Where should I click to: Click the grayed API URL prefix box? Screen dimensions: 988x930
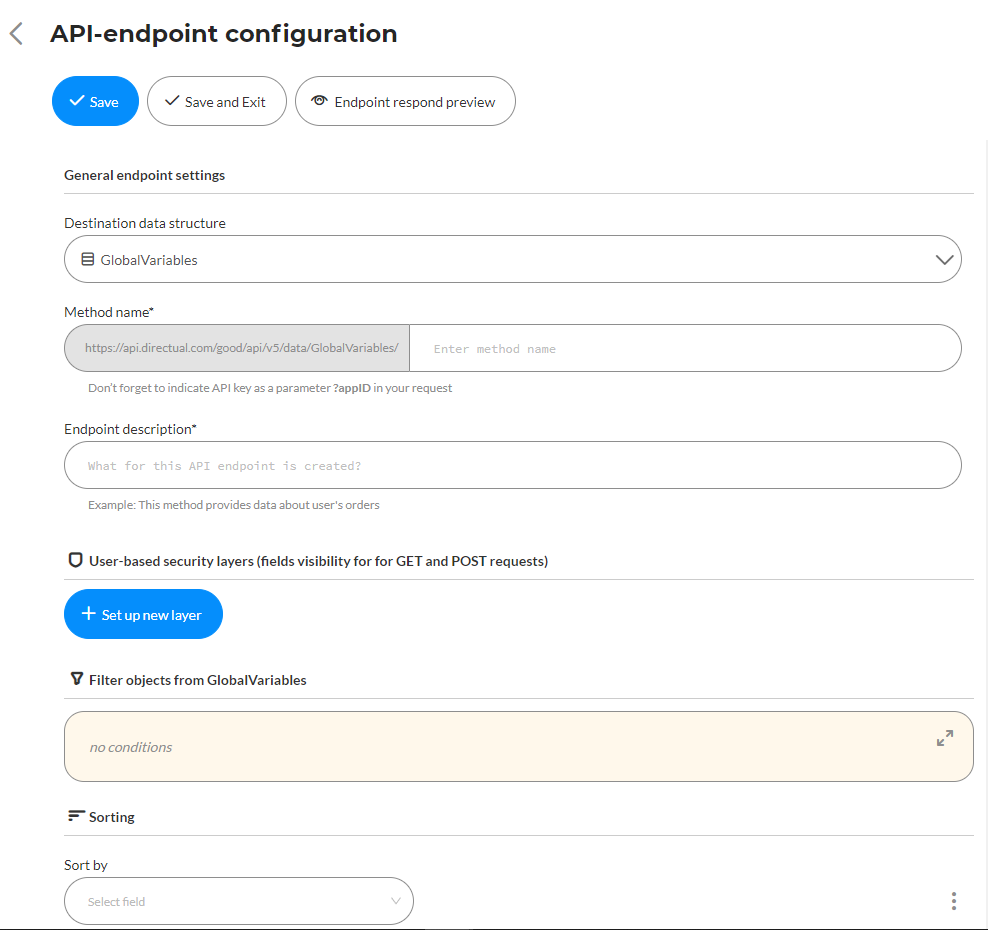[237, 348]
